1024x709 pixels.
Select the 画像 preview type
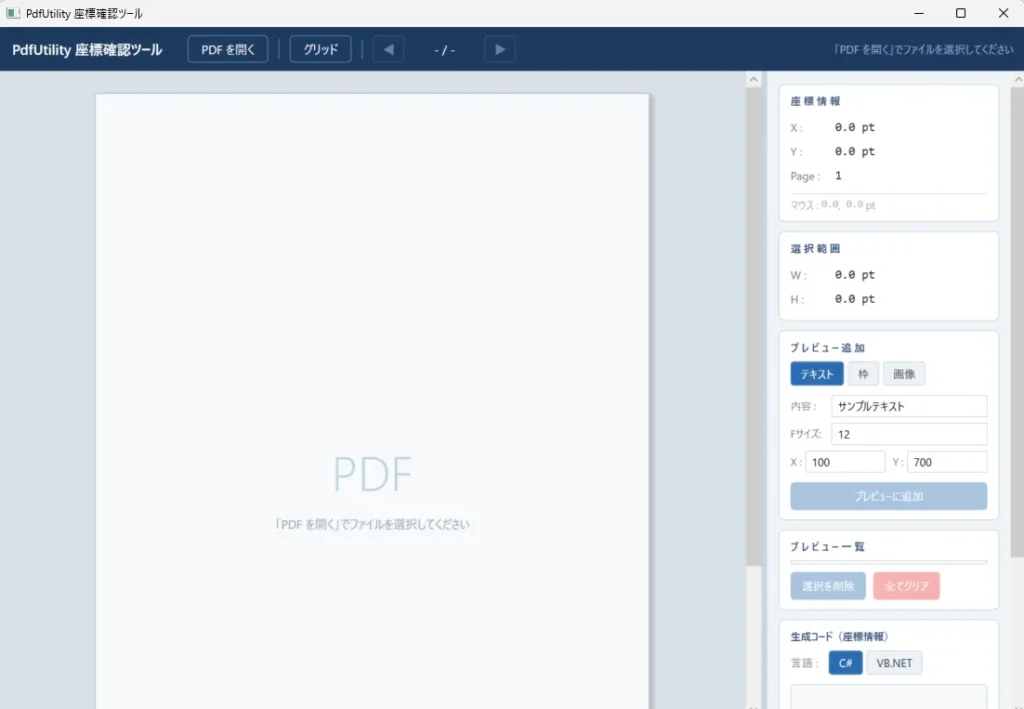[904, 374]
